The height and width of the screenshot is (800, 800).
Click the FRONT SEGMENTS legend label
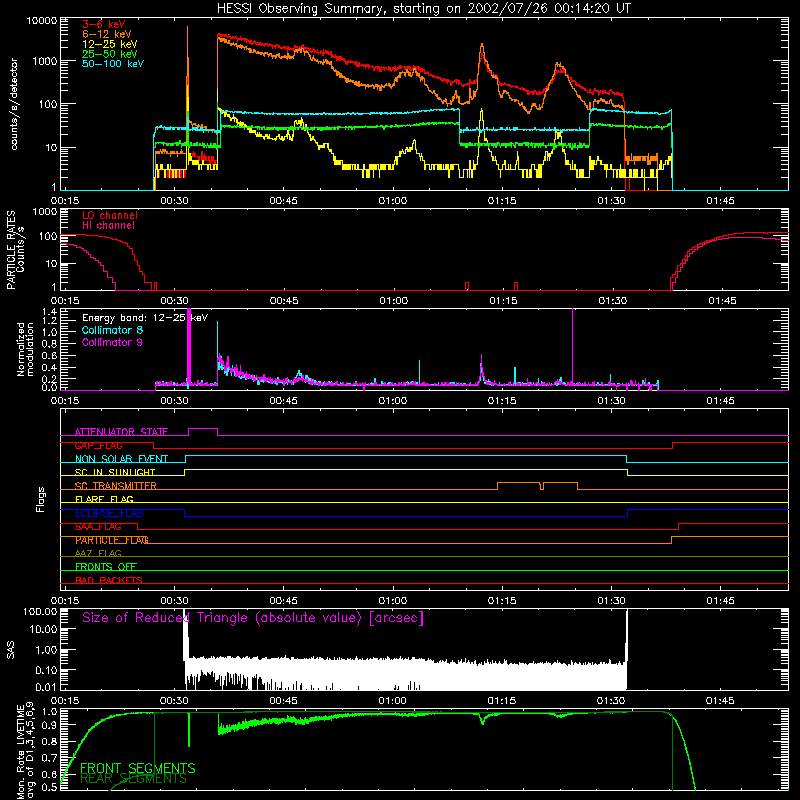pyautogui.click(x=138, y=768)
